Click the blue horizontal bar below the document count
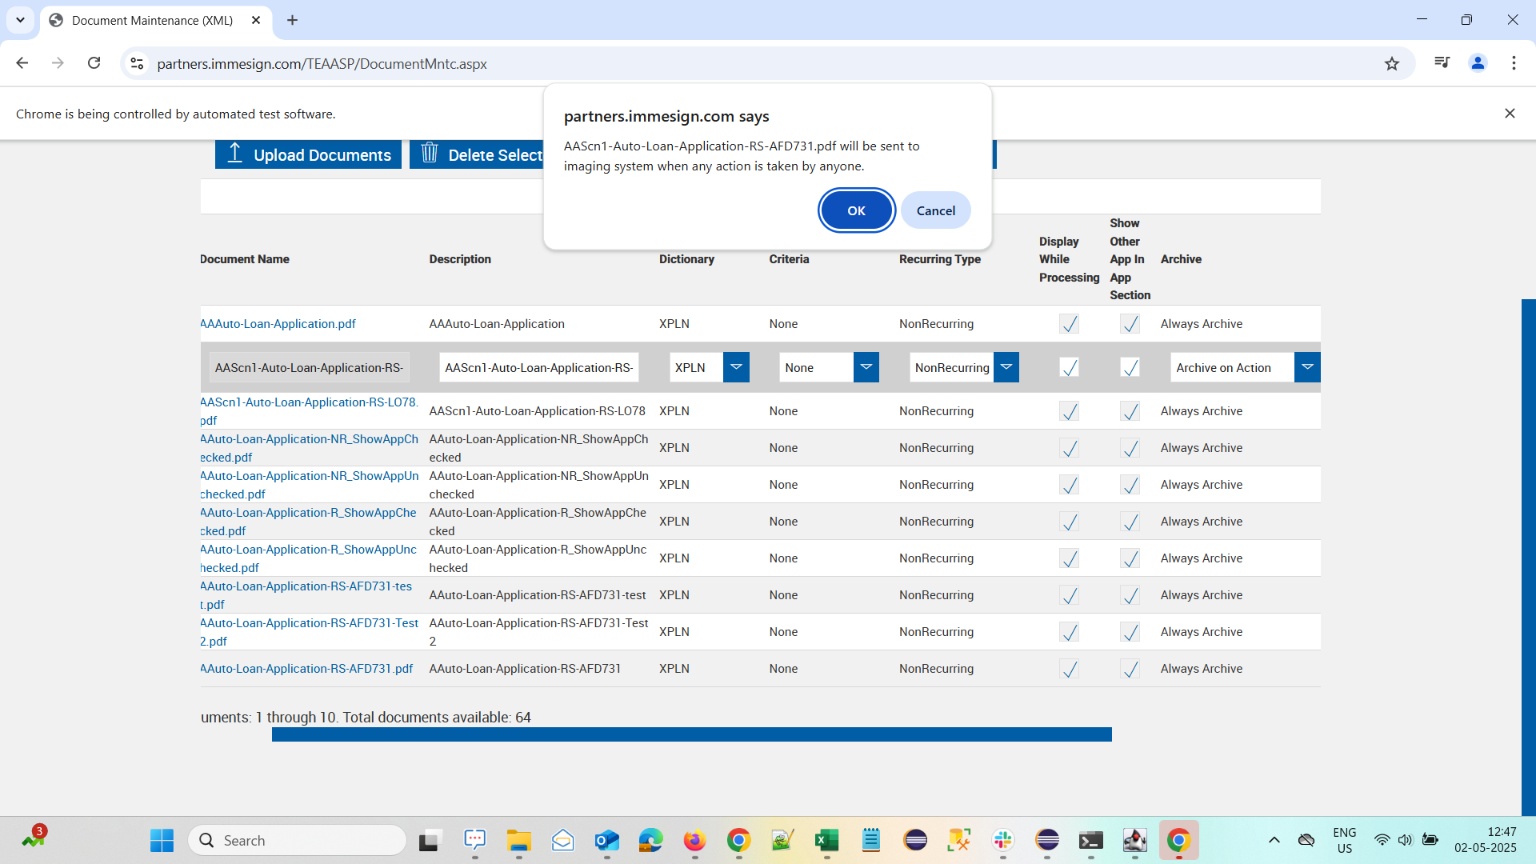This screenshot has width=1536, height=864. (x=692, y=734)
